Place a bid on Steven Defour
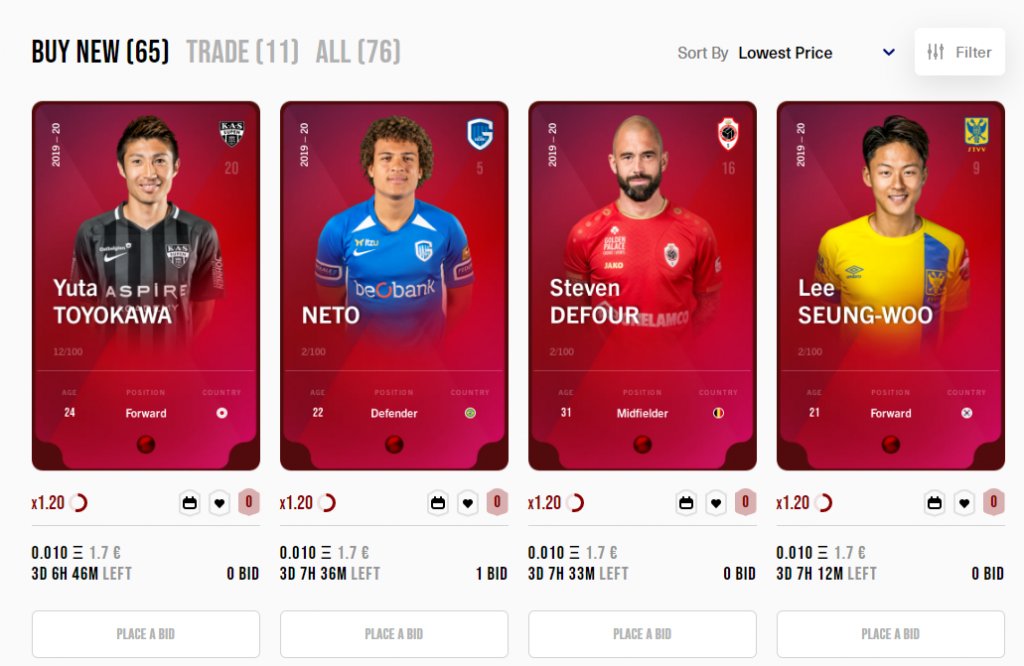 [x=642, y=634]
